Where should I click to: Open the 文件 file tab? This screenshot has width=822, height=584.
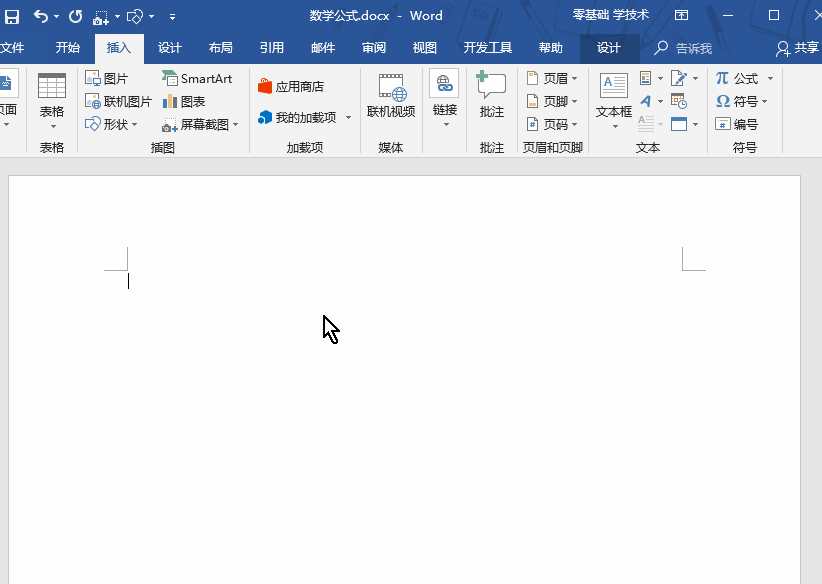(12, 48)
